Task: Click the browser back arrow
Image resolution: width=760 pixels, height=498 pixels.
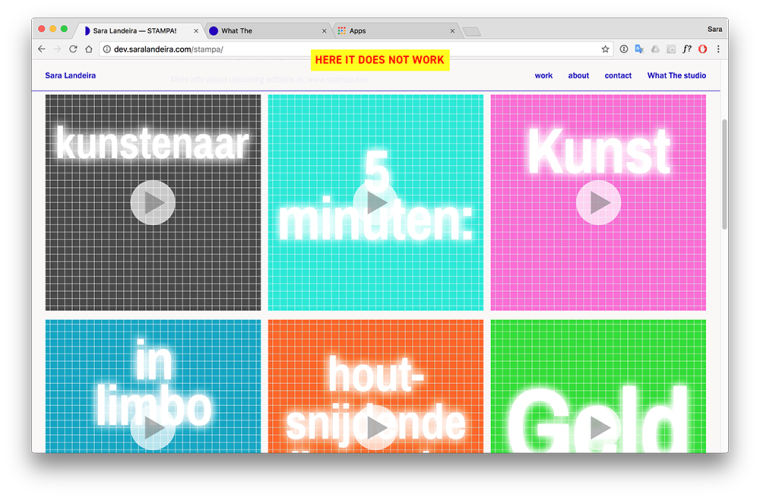Action: (x=42, y=49)
